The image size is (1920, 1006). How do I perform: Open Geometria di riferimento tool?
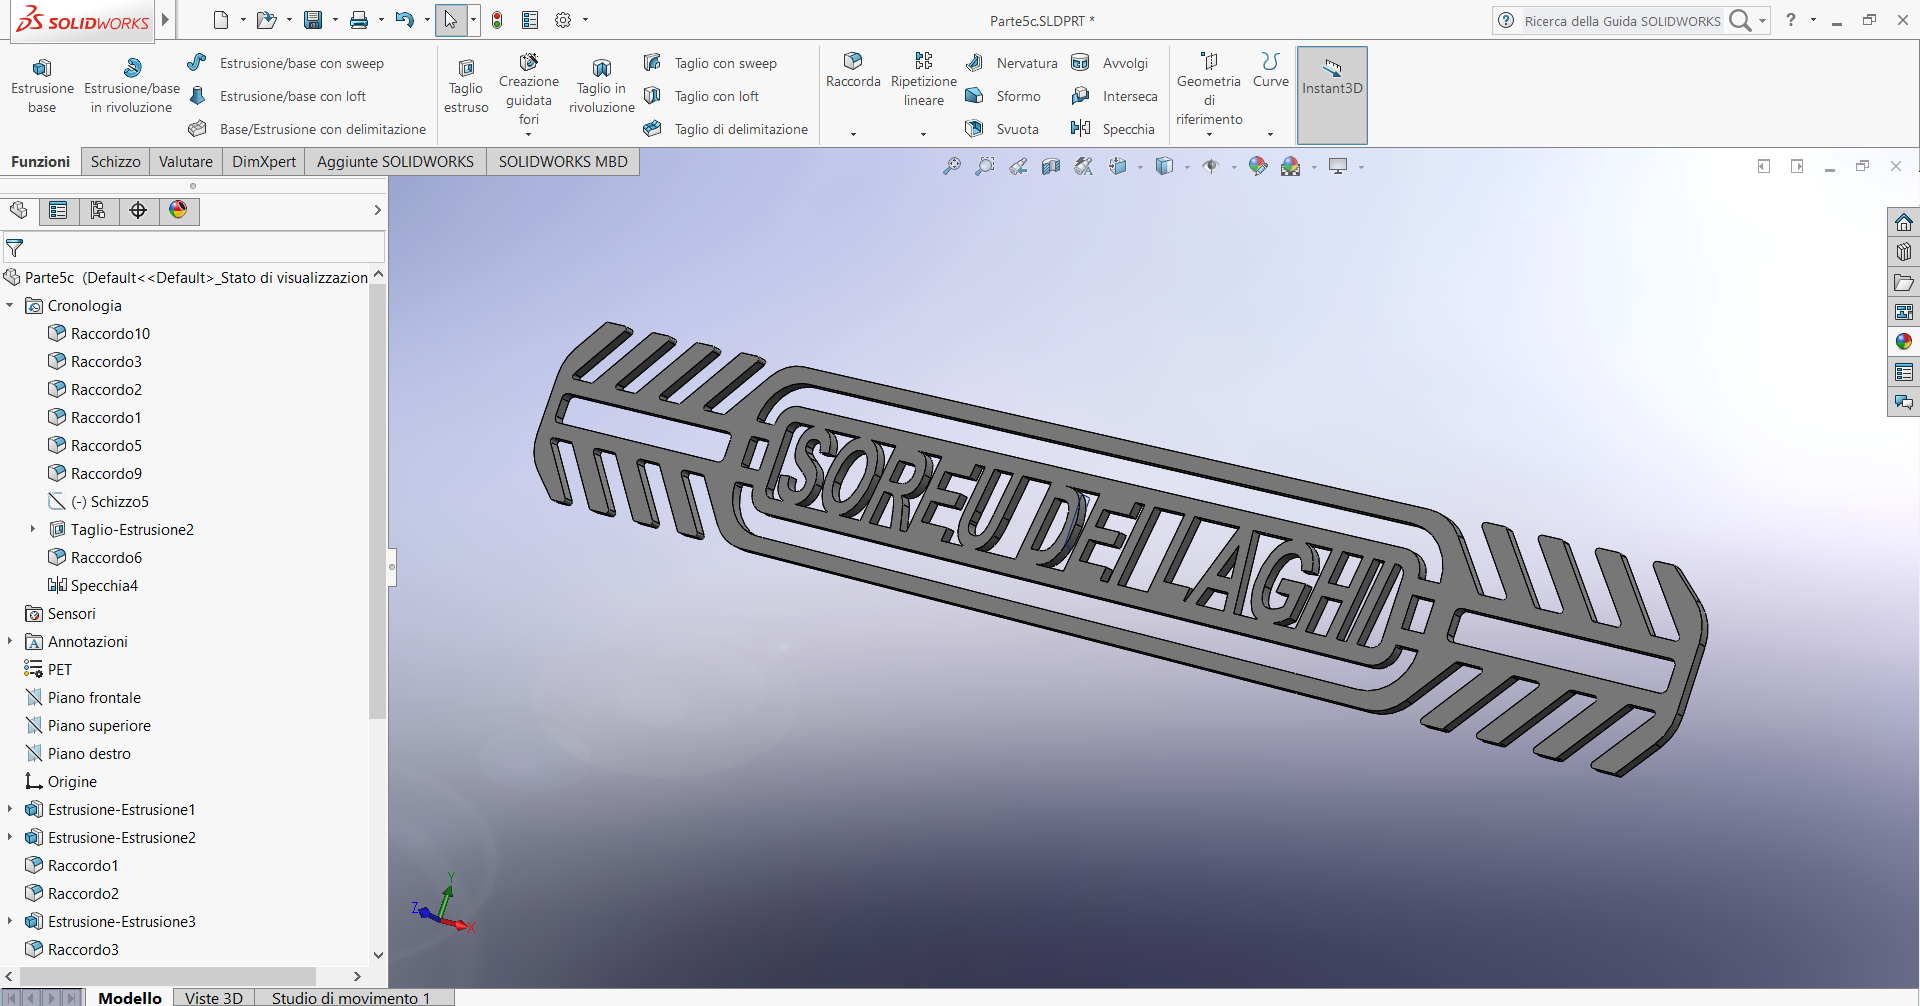click(x=1209, y=90)
